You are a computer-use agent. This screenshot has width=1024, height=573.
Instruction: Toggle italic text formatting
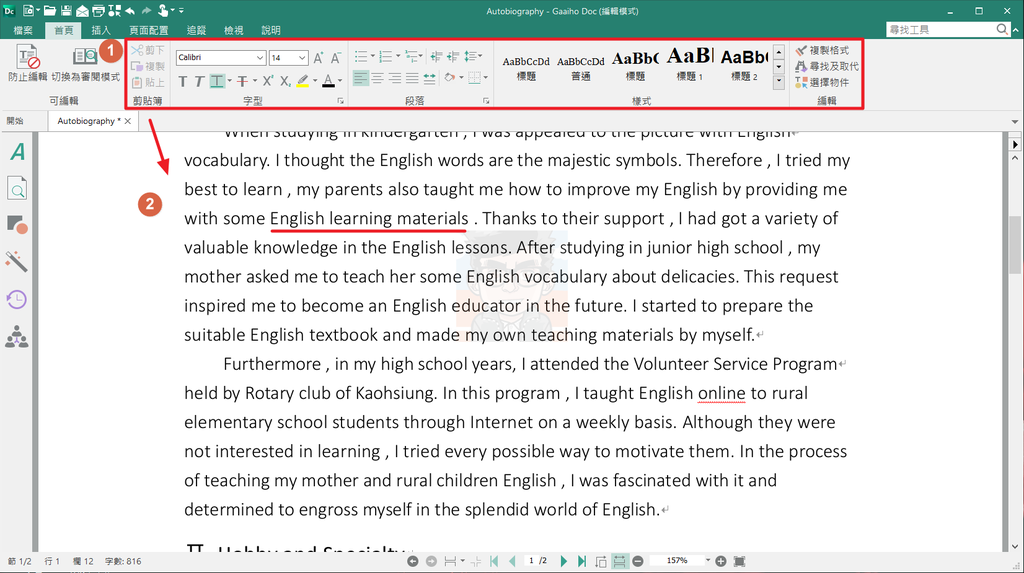[x=199, y=81]
